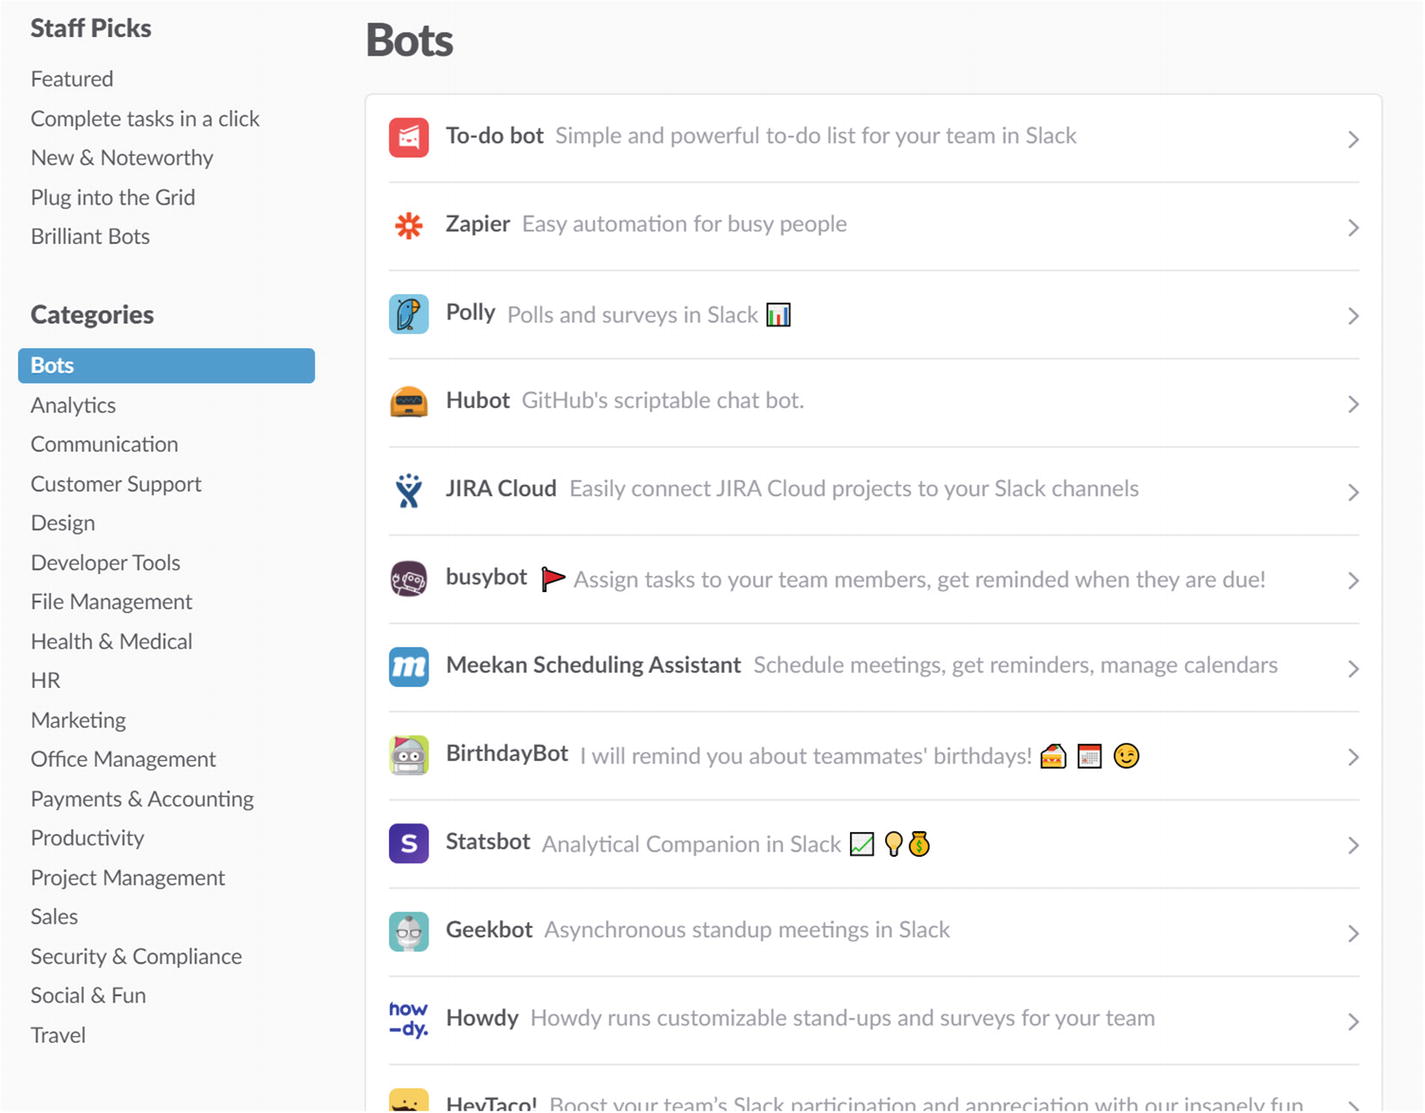Click 'Easy automation for busy people' description
The height and width of the screenshot is (1113, 1425).
[684, 224]
